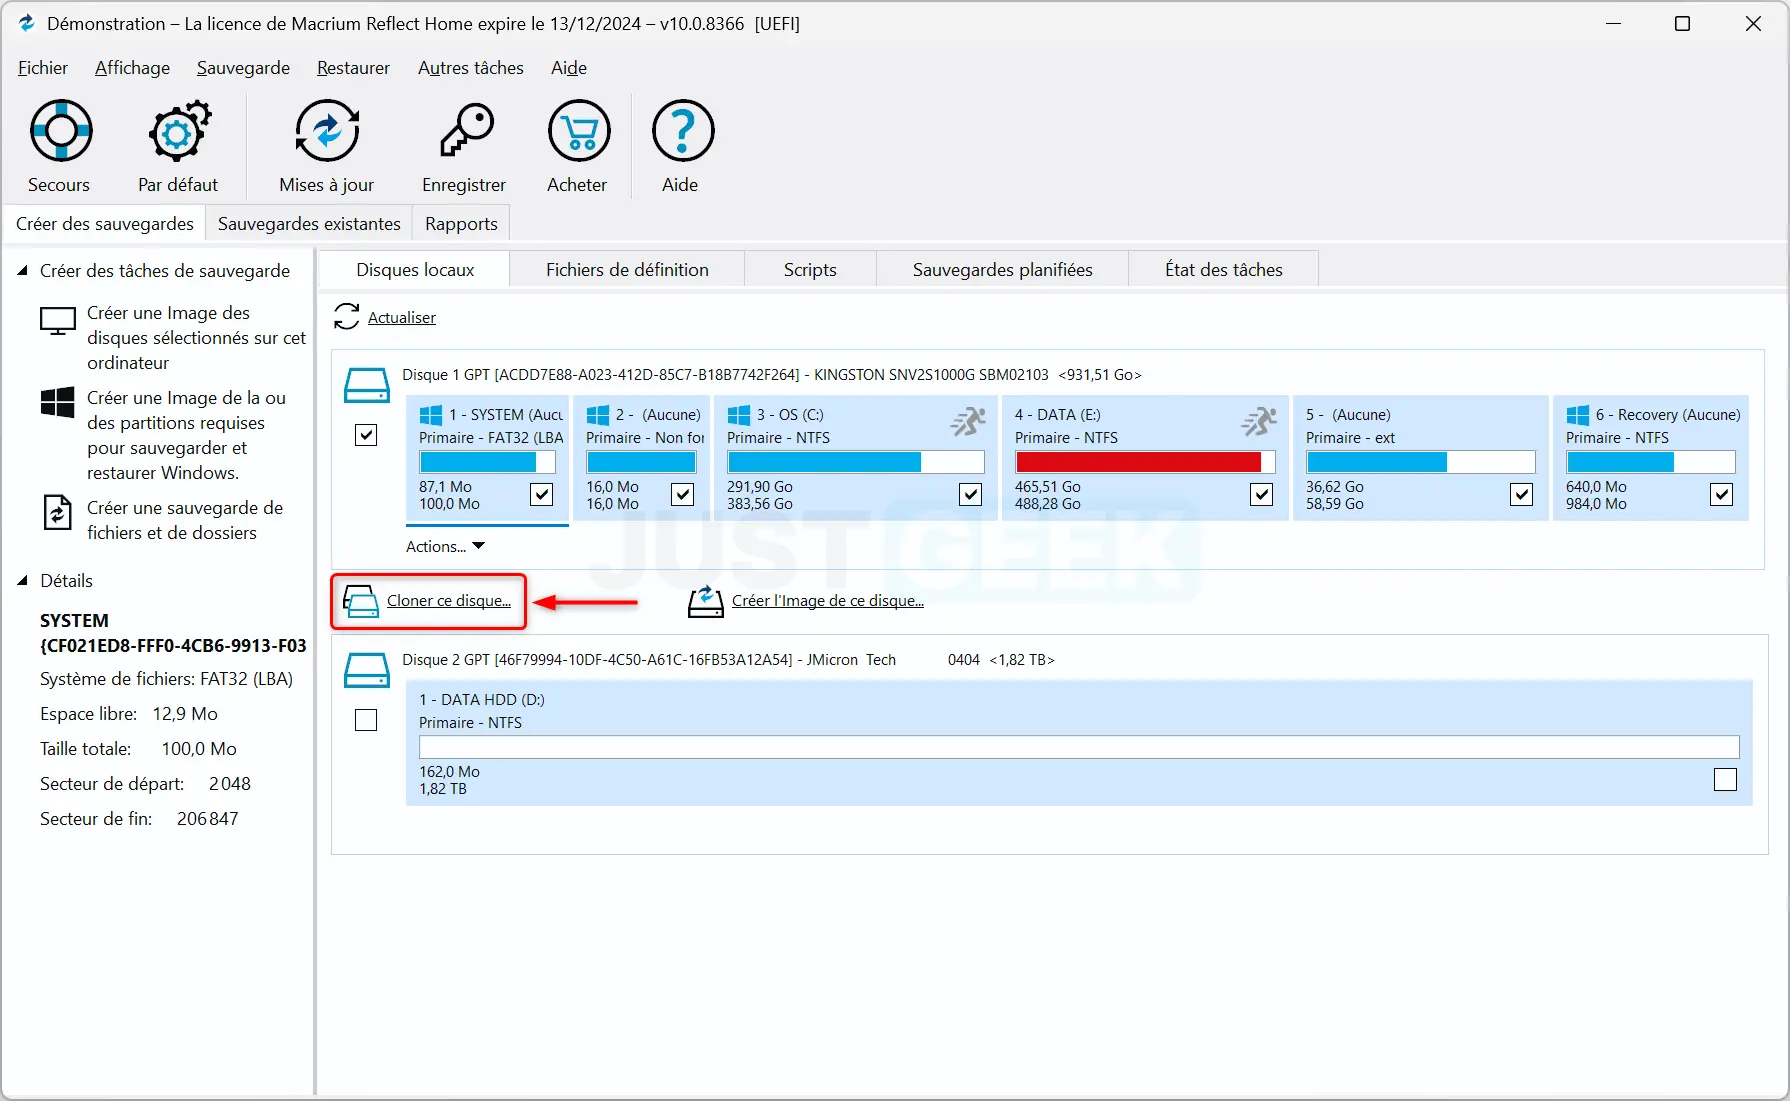Click Windows flag icon on Recovery partition
The width and height of the screenshot is (1790, 1101).
click(x=1578, y=415)
